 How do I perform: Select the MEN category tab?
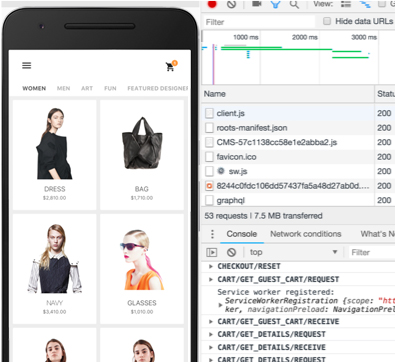pos(63,88)
